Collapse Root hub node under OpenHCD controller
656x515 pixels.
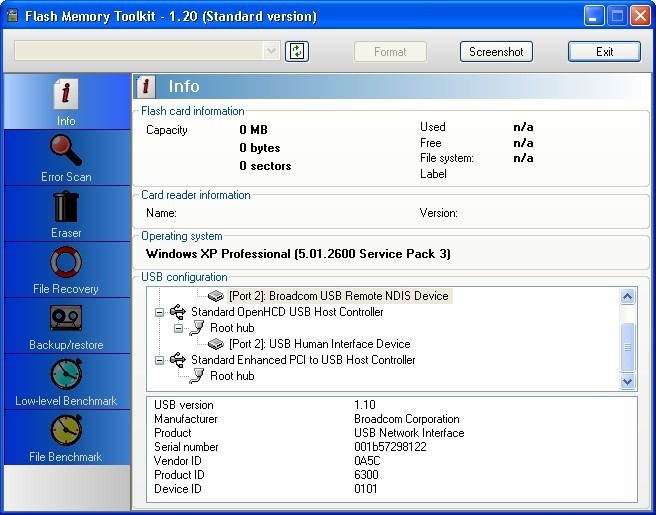178,328
